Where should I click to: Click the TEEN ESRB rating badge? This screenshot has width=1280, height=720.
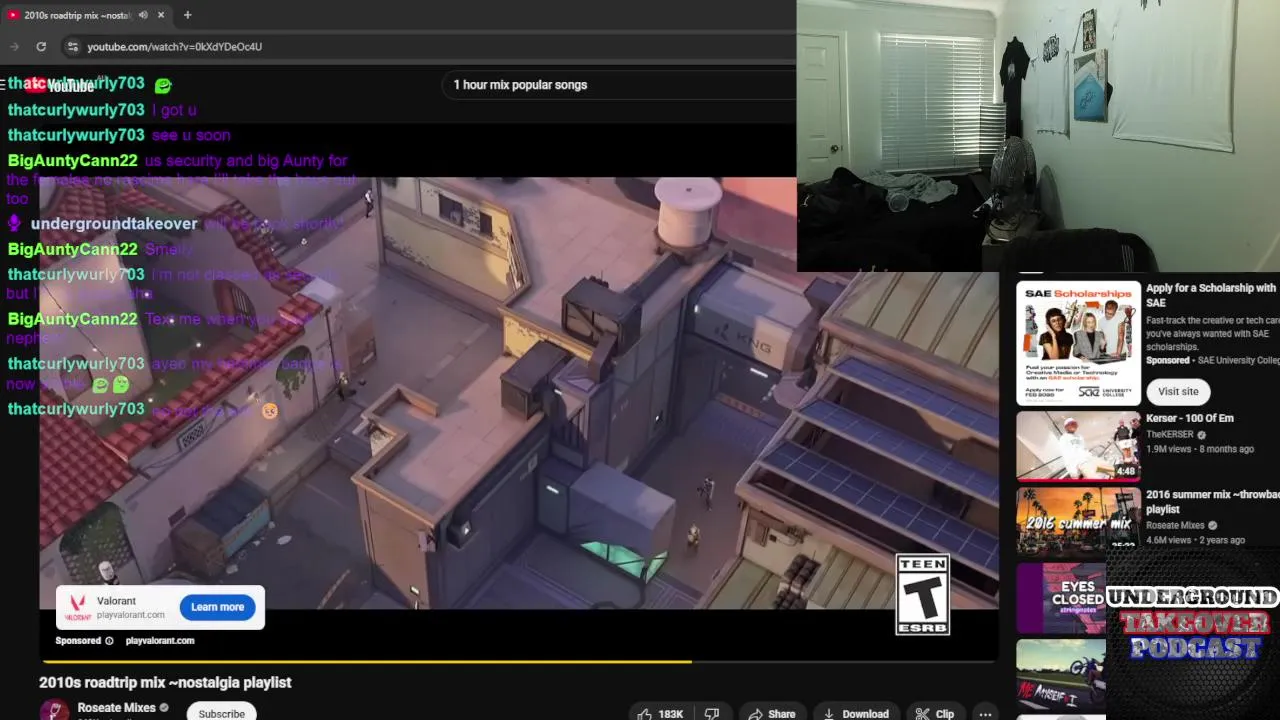pyautogui.click(x=921, y=594)
